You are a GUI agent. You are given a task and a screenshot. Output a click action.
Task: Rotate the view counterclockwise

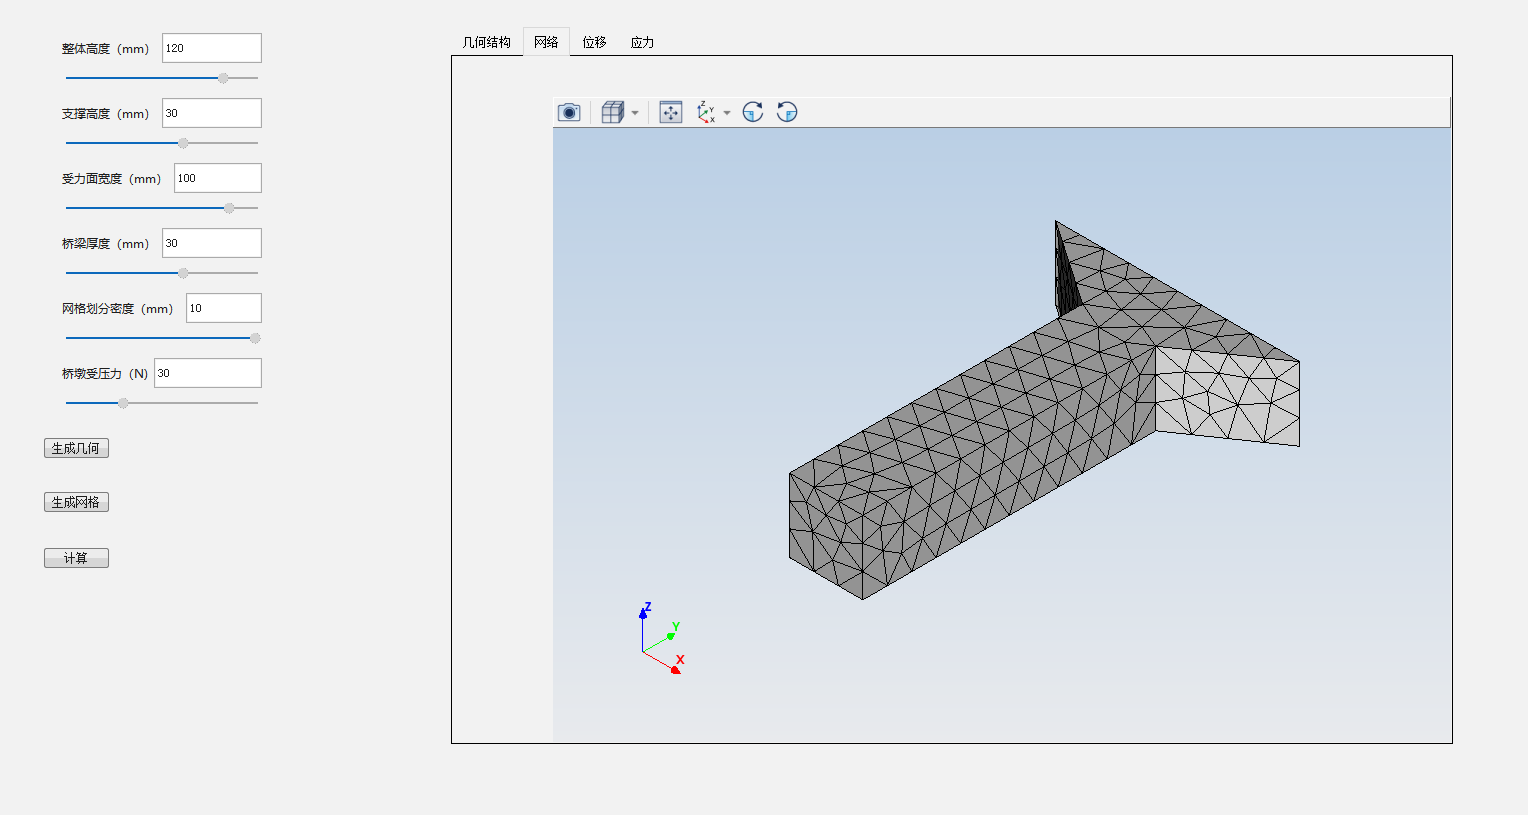coord(787,112)
